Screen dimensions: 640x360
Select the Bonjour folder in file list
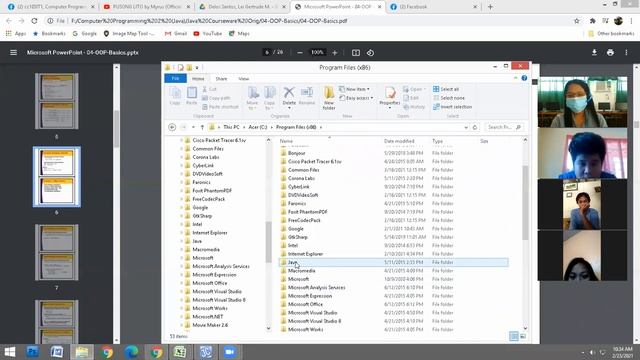[x=394, y=153]
